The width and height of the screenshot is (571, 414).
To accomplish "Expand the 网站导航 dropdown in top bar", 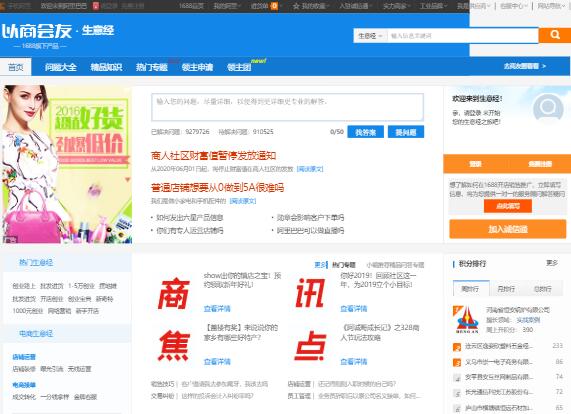I will coord(551,6).
